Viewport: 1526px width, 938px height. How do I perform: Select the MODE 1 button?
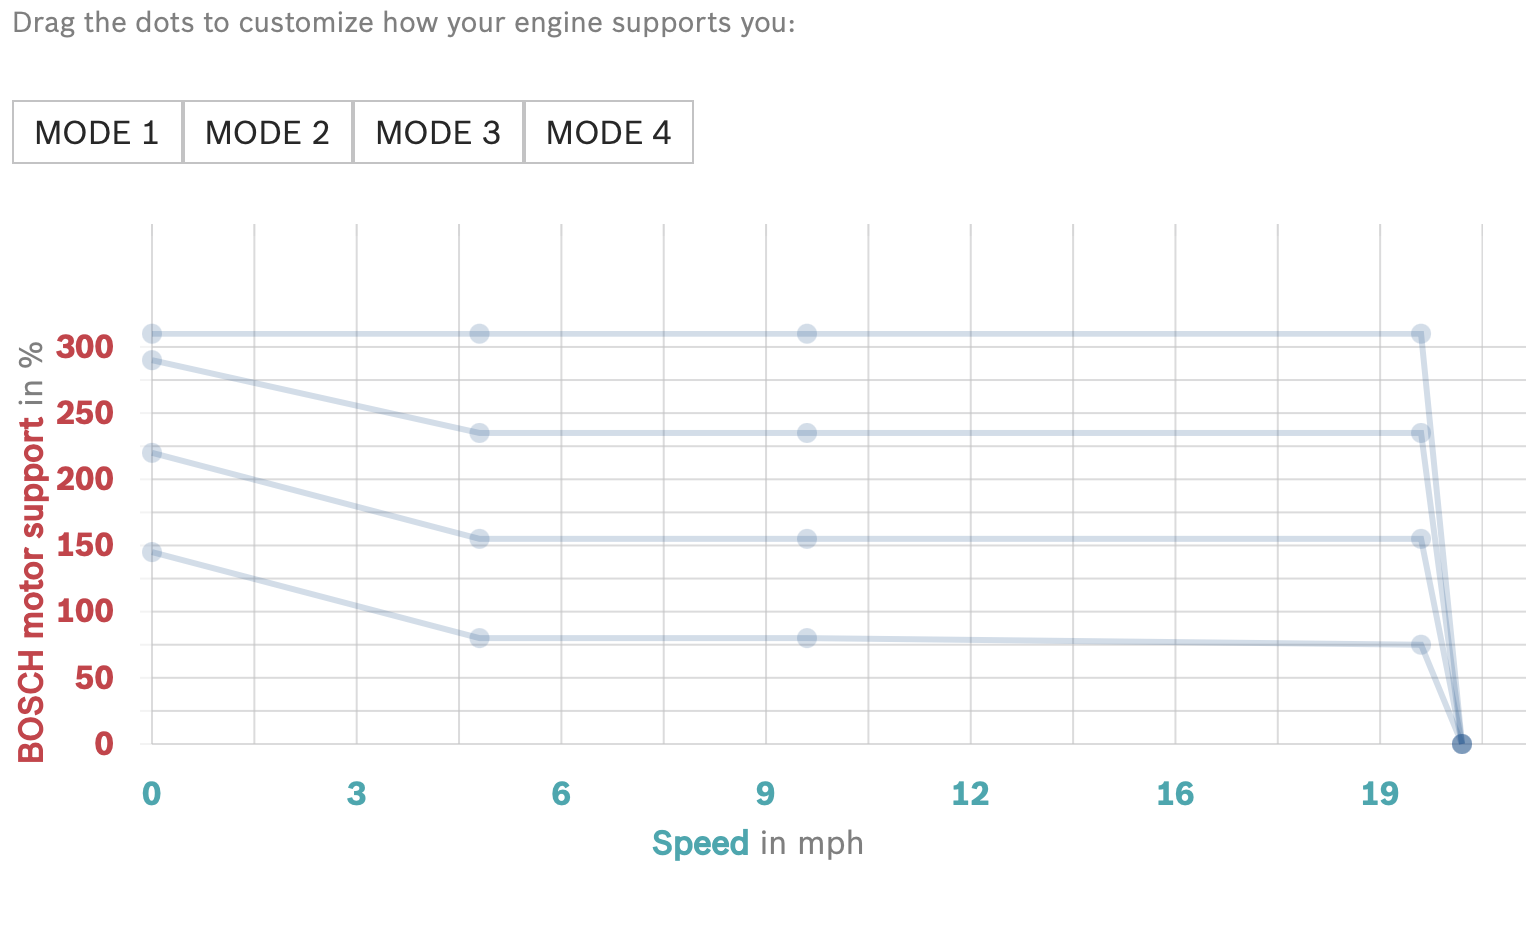[97, 132]
